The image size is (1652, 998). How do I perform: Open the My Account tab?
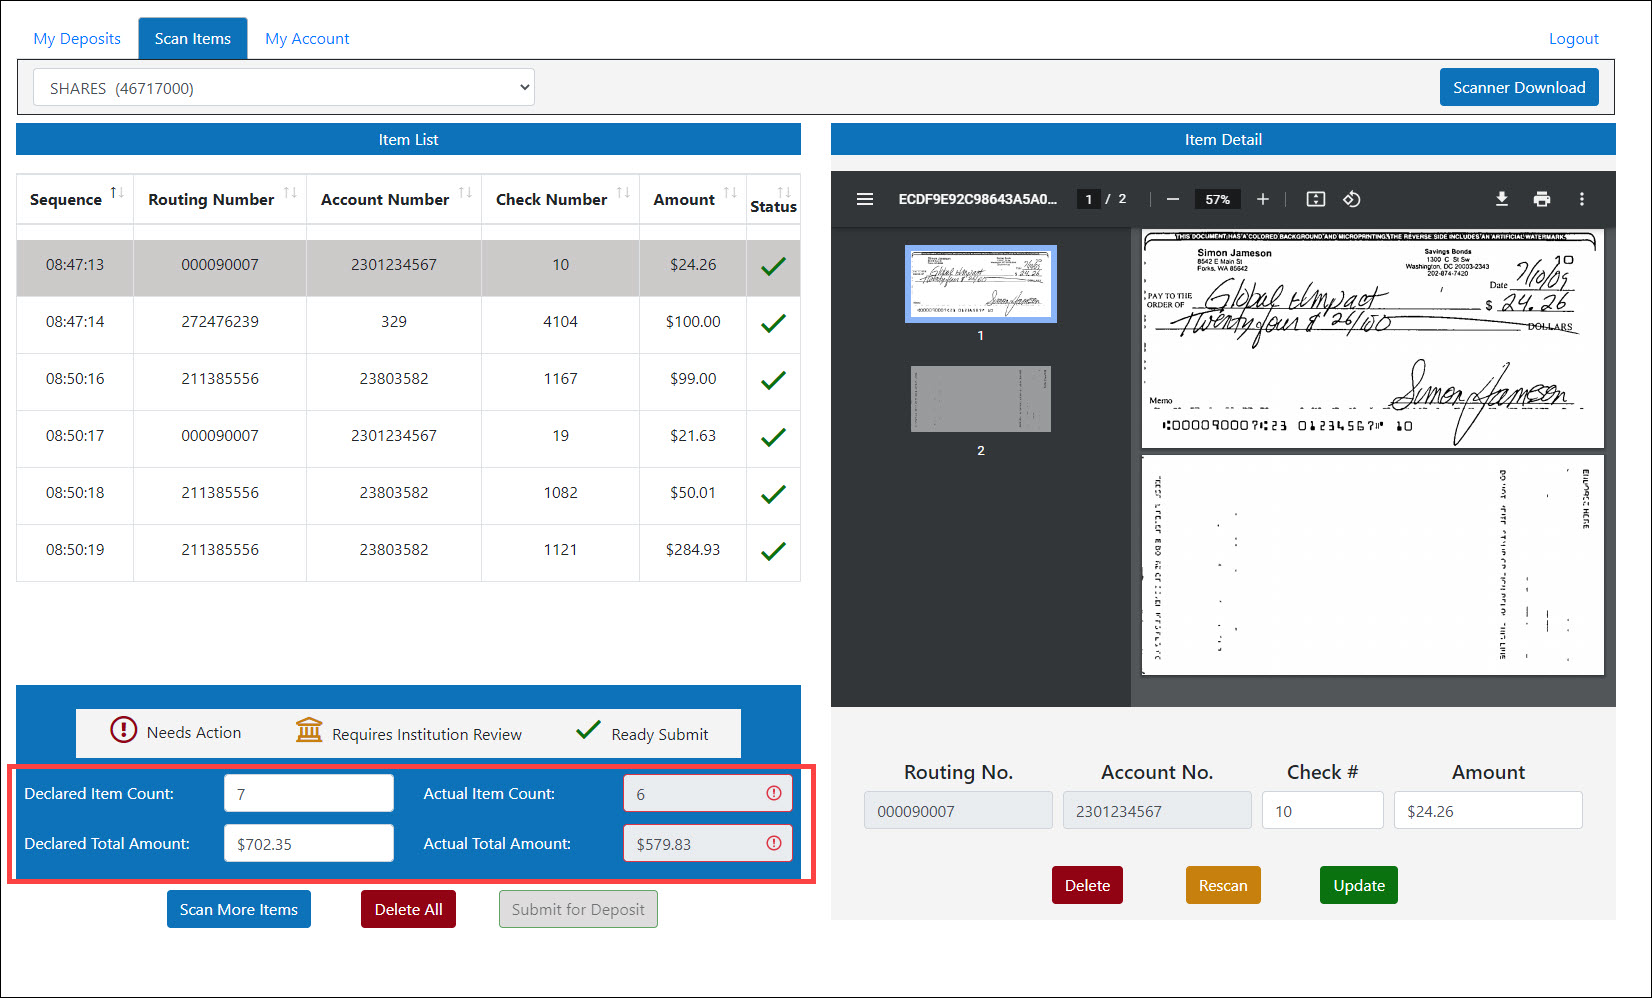pos(307,39)
